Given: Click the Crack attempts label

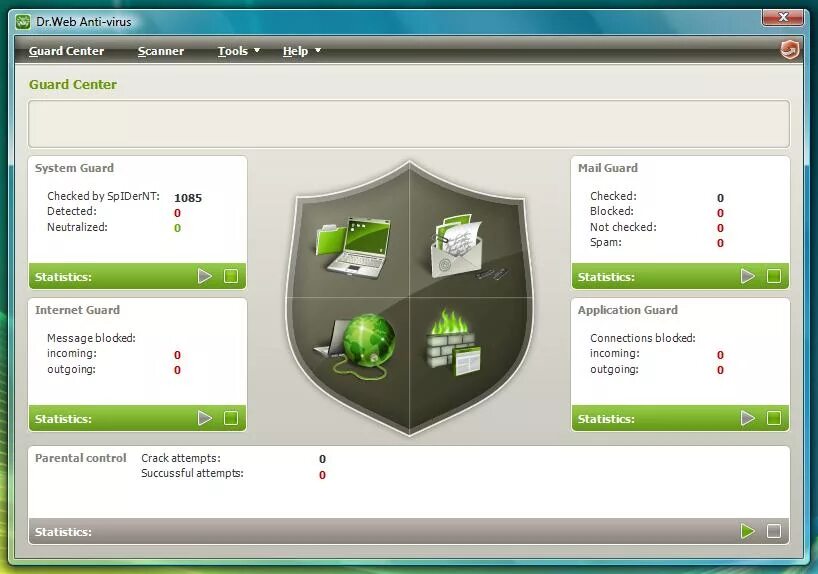Looking at the screenshot, I should [181, 458].
